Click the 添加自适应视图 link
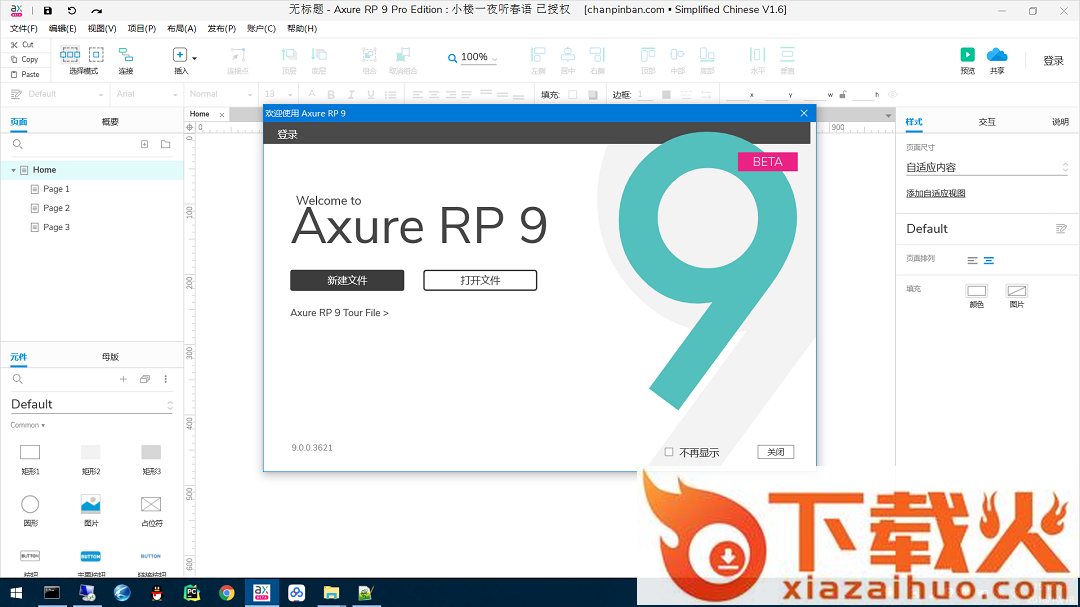This screenshot has width=1080, height=607. [935, 194]
